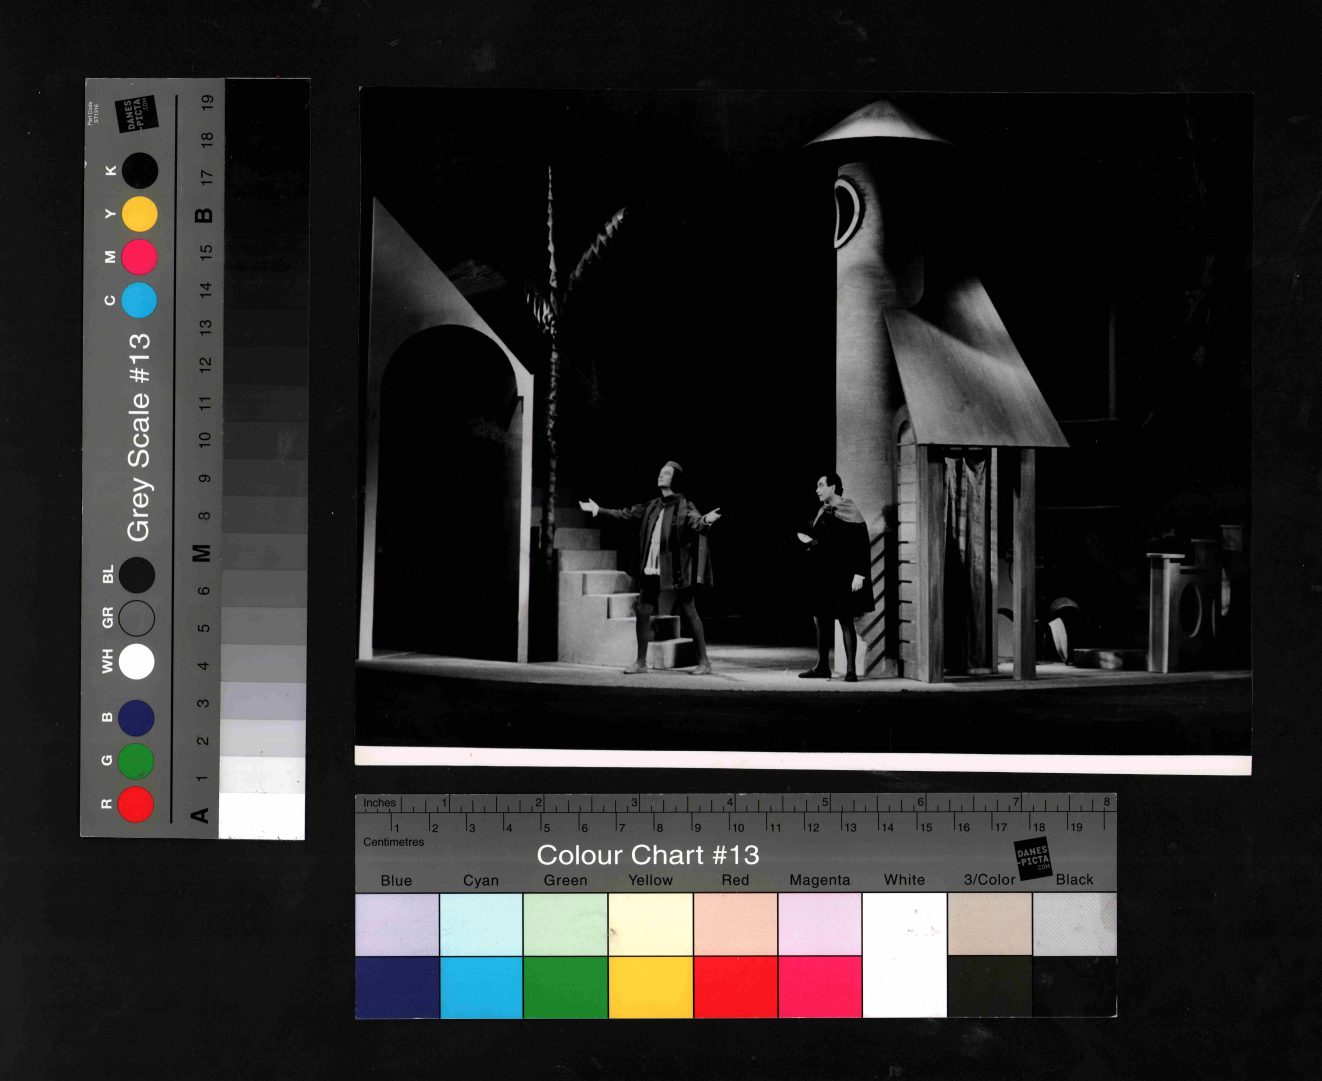Select the green circle labeled G
The image size is (1322, 1081).
point(136,761)
